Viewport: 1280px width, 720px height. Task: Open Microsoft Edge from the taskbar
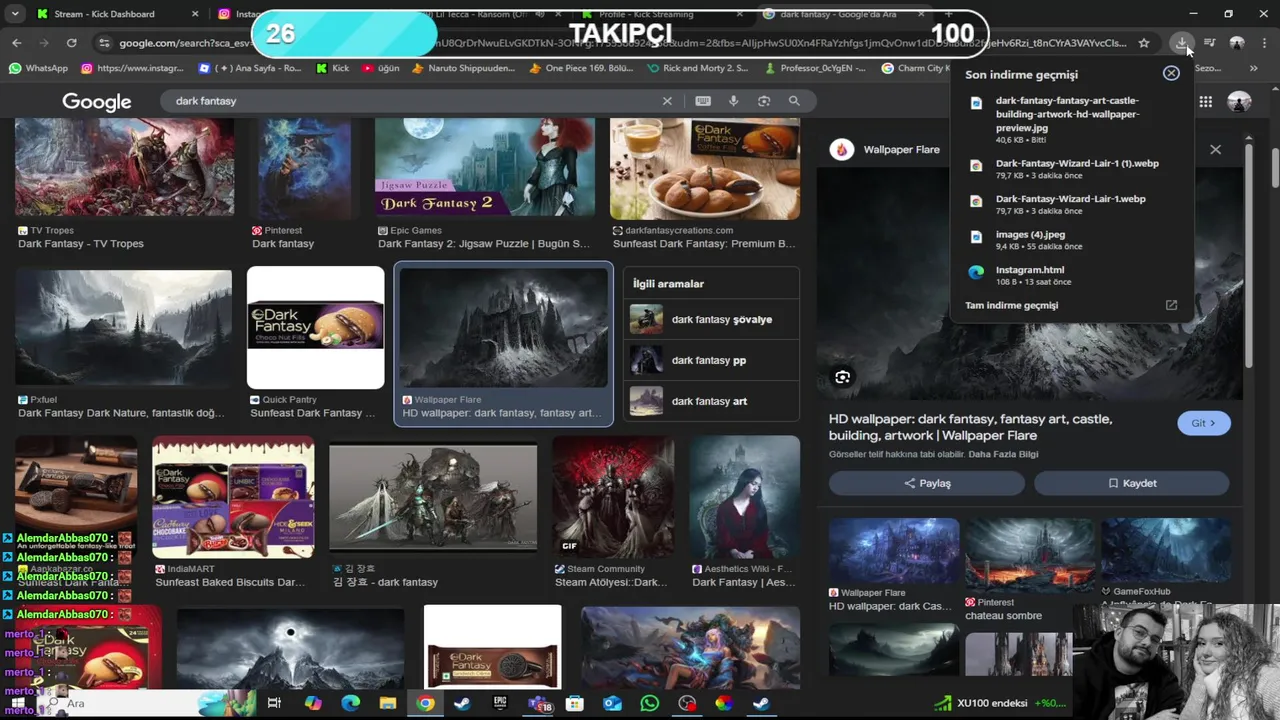[350, 703]
